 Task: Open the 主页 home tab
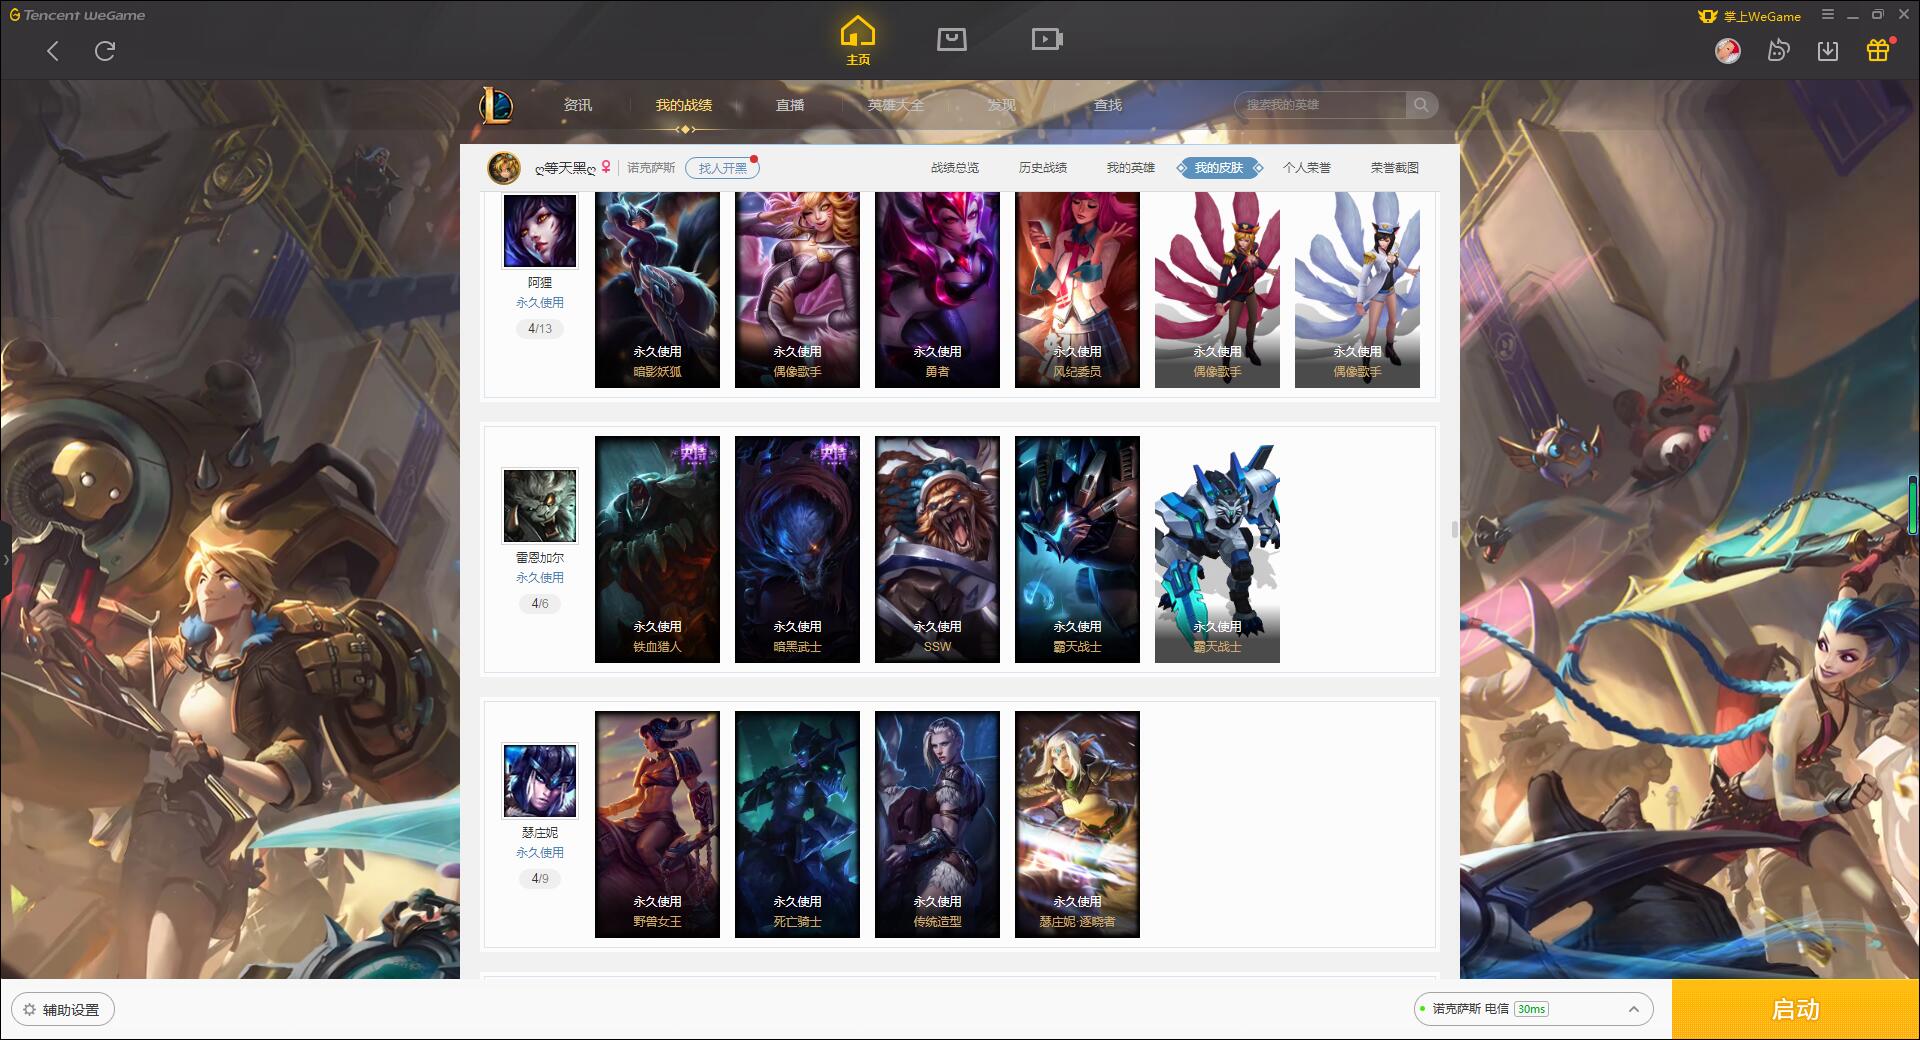(858, 41)
